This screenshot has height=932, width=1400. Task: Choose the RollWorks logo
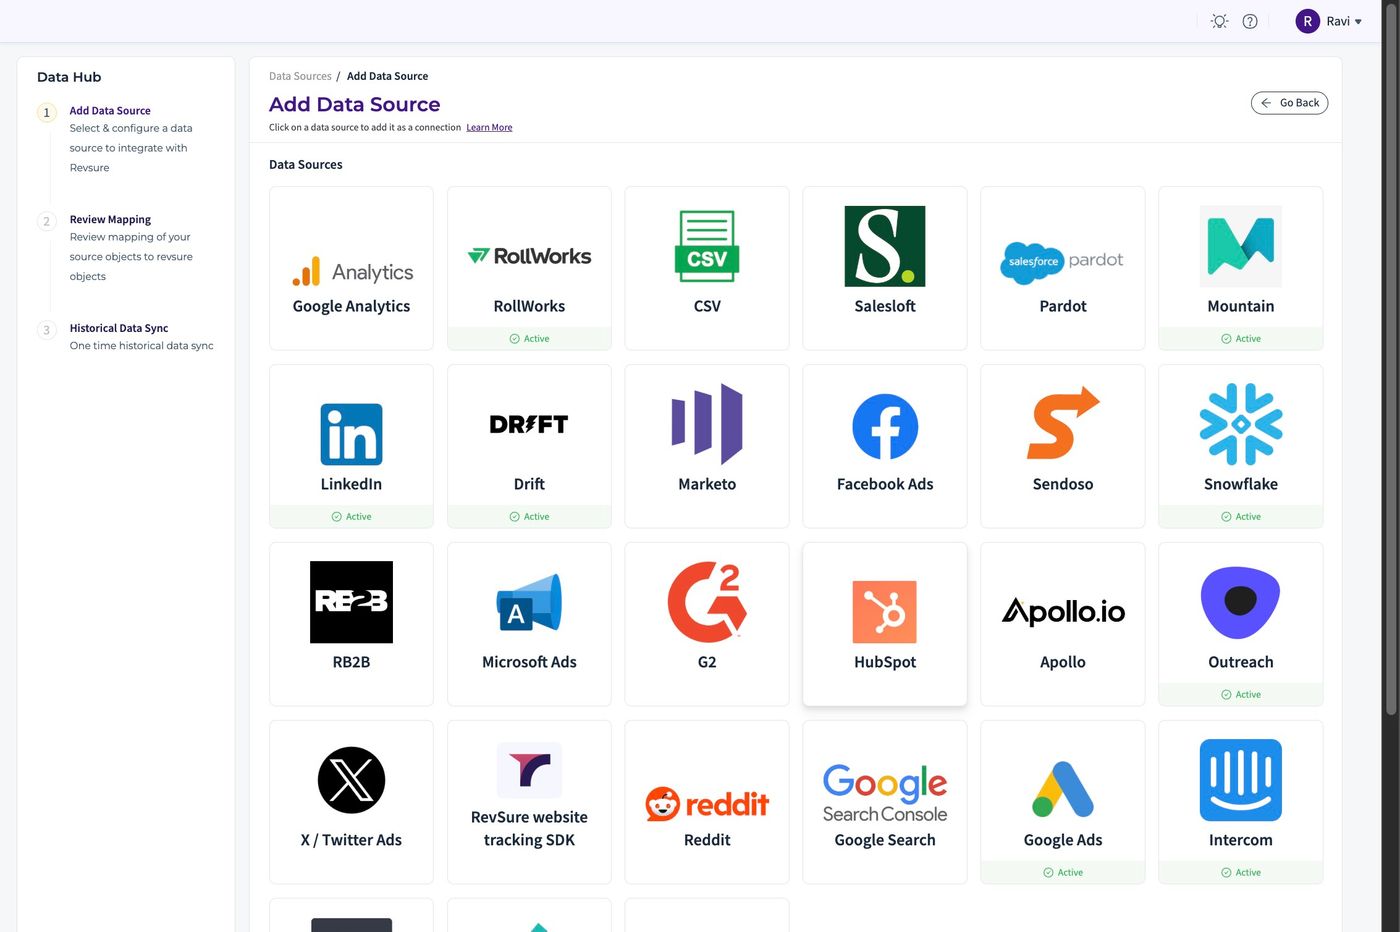click(529, 256)
